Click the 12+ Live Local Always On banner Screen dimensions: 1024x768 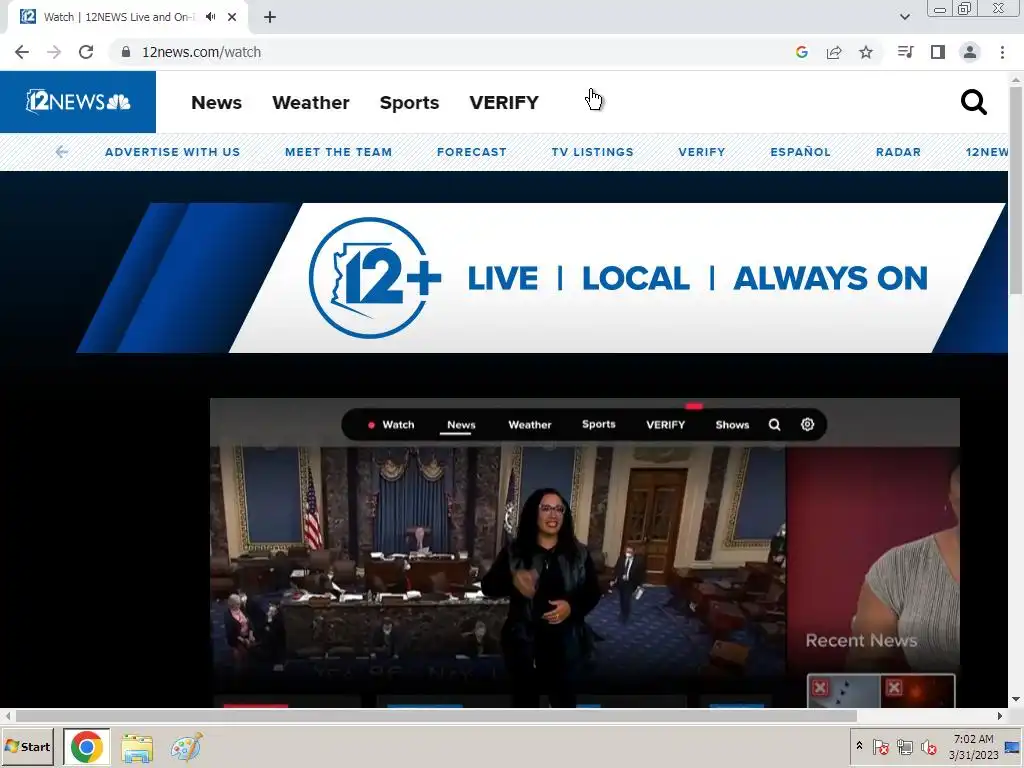coord(541,278)
